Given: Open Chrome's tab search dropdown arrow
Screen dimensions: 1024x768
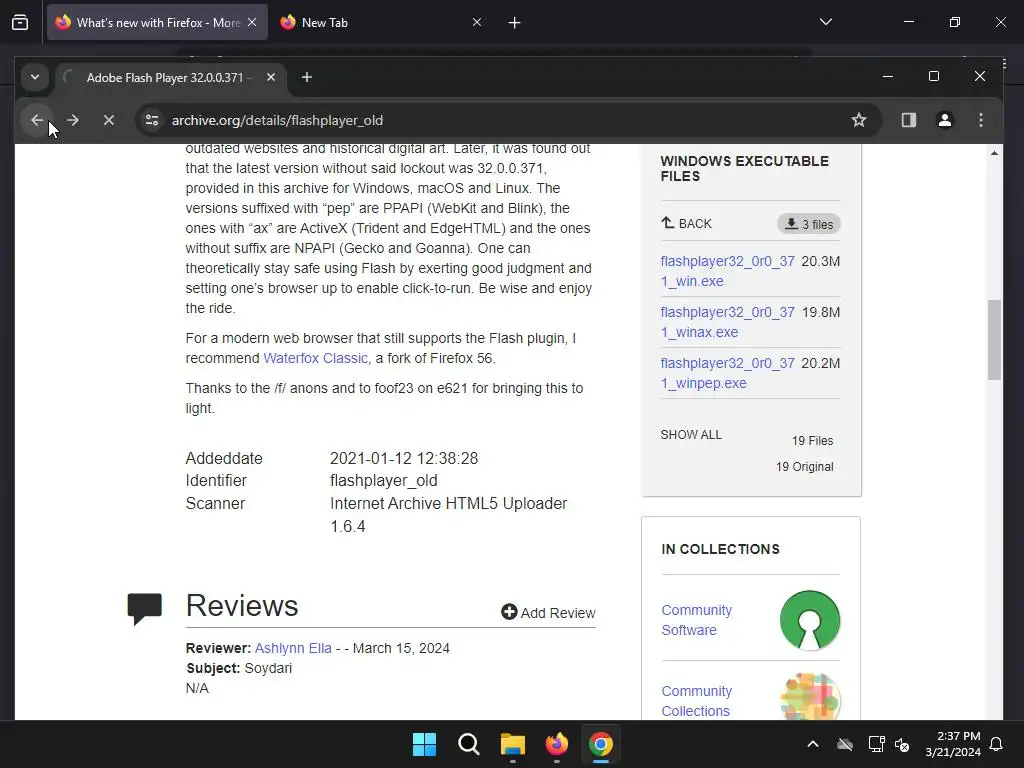Looking at the screenshot, I should pos(35,77).
